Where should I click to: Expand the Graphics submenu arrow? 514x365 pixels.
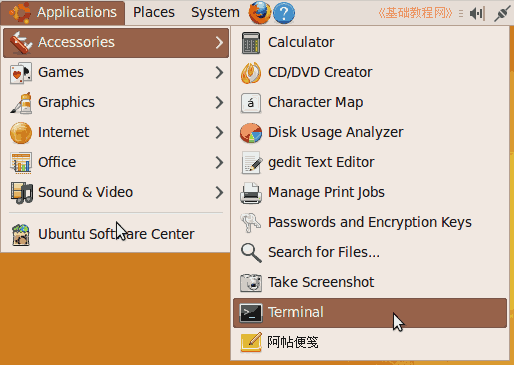pyautogui.click(x=219, y=102)
